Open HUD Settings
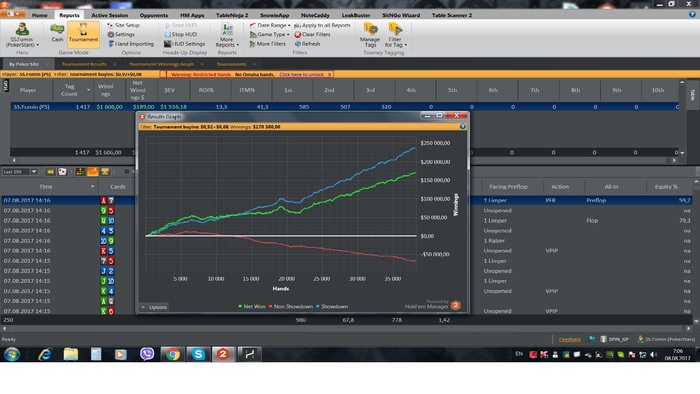The width and height of the screenshot is (700, 394). coord(184,44)
